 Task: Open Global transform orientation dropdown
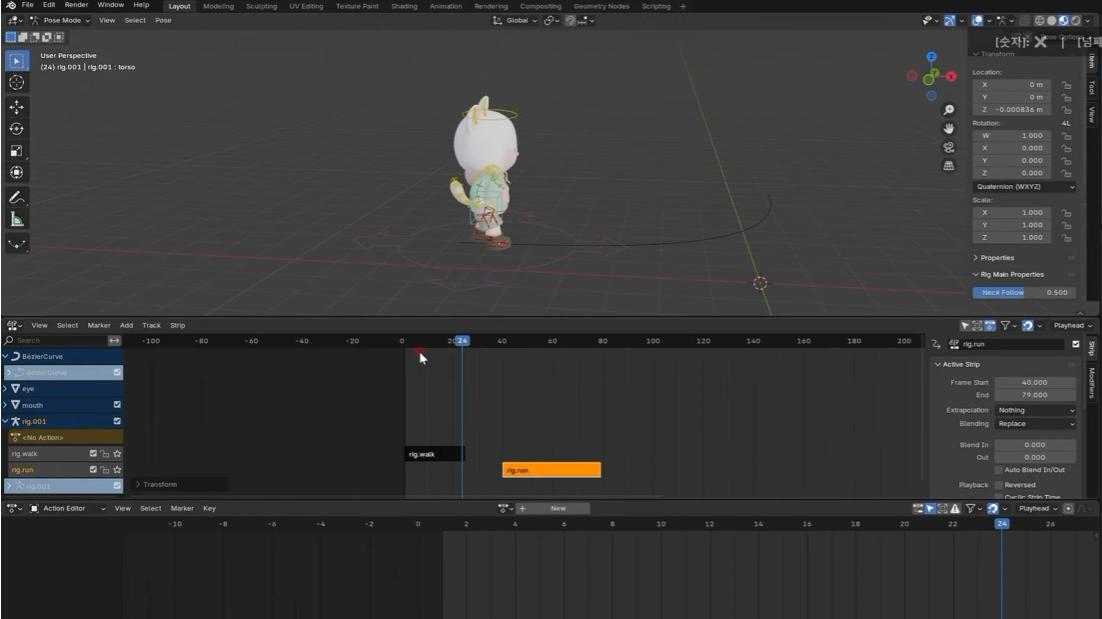(515, 20)
